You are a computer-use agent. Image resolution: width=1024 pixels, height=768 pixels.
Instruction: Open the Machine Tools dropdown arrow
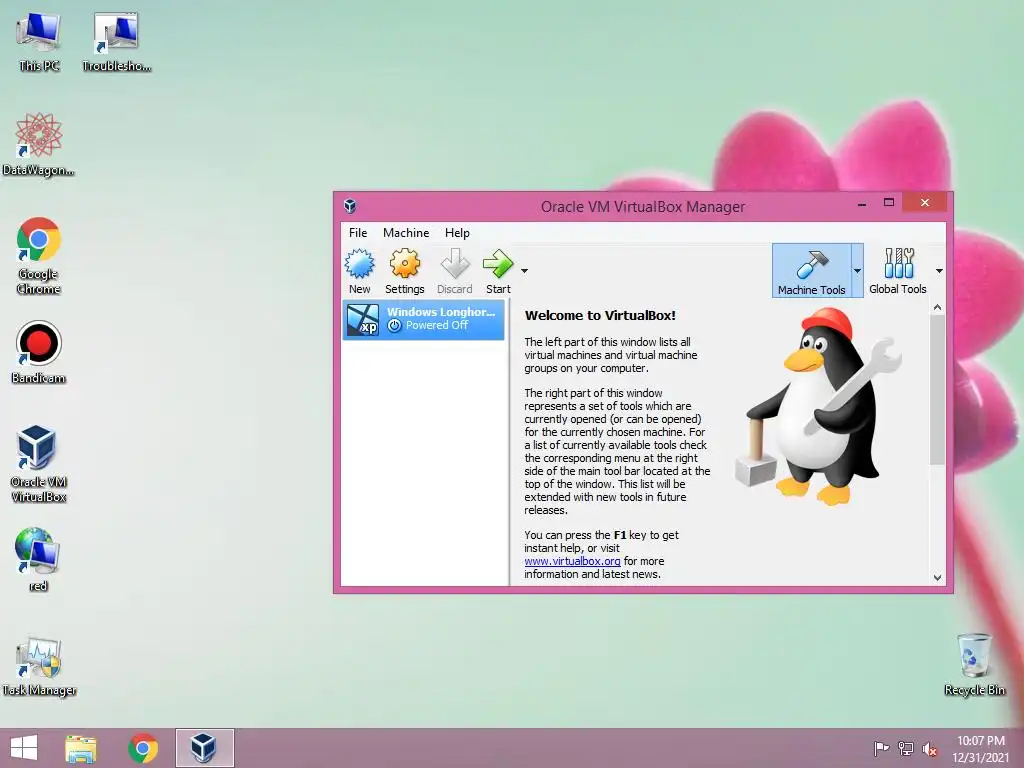click(857, 271)
